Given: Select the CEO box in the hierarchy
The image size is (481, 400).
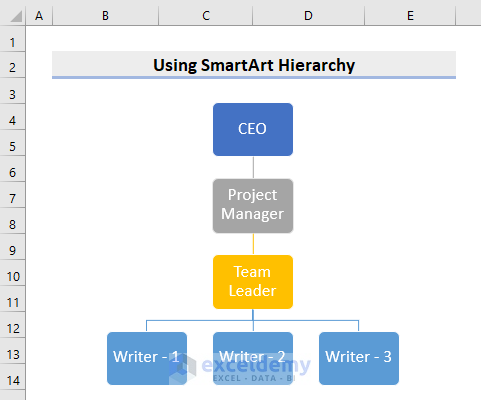Looking at the screenshot, I should [x=253, y=129].
